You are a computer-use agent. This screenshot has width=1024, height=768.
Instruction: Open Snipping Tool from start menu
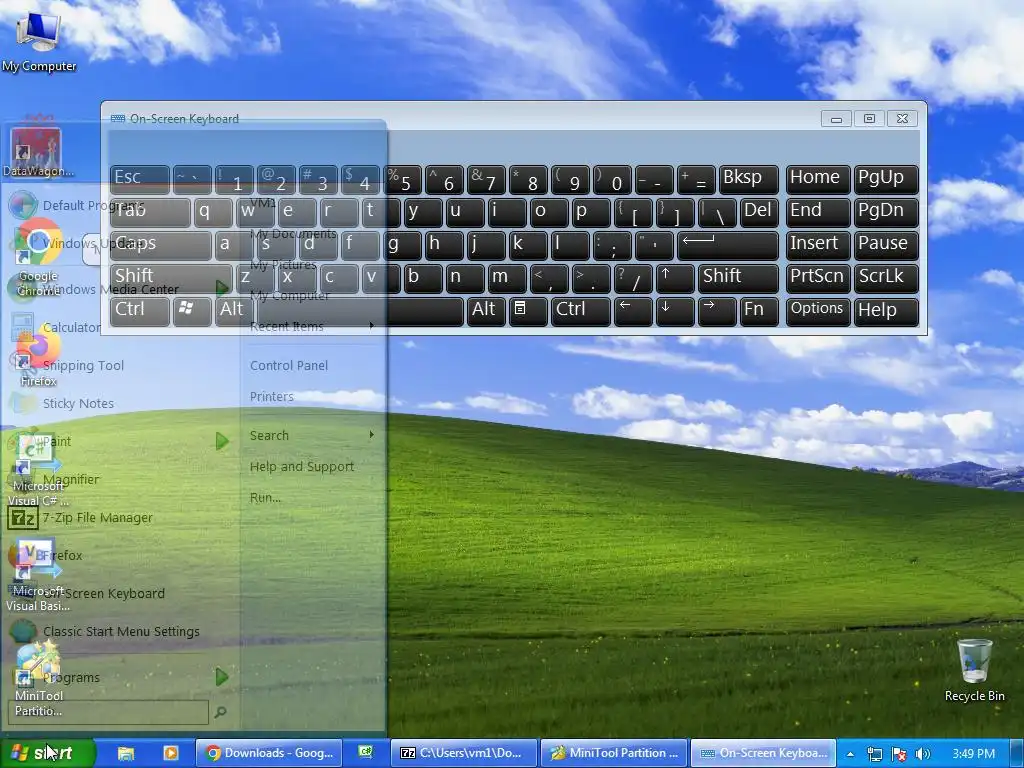pos(83,366)
